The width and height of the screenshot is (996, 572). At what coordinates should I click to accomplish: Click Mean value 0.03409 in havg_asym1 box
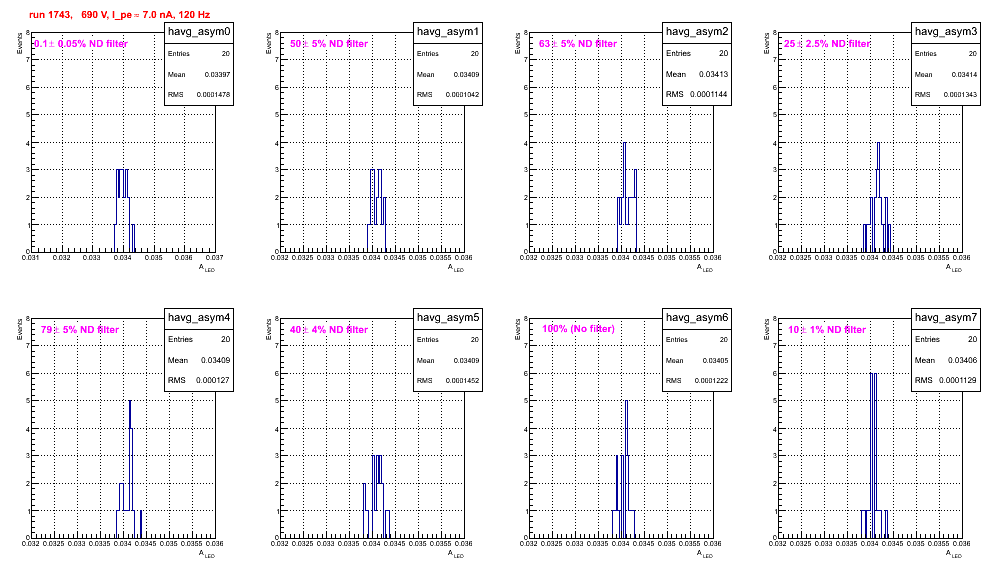466,74
